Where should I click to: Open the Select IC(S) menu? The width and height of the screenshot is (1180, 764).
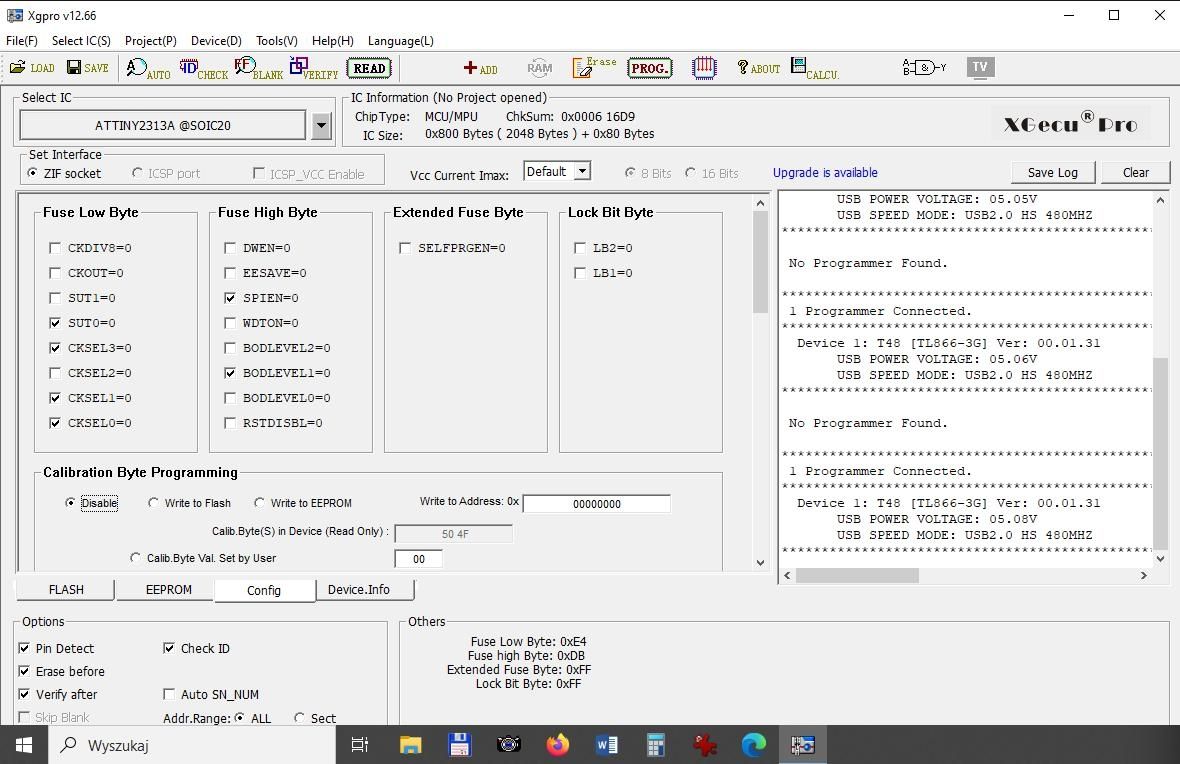coord(81,41)
